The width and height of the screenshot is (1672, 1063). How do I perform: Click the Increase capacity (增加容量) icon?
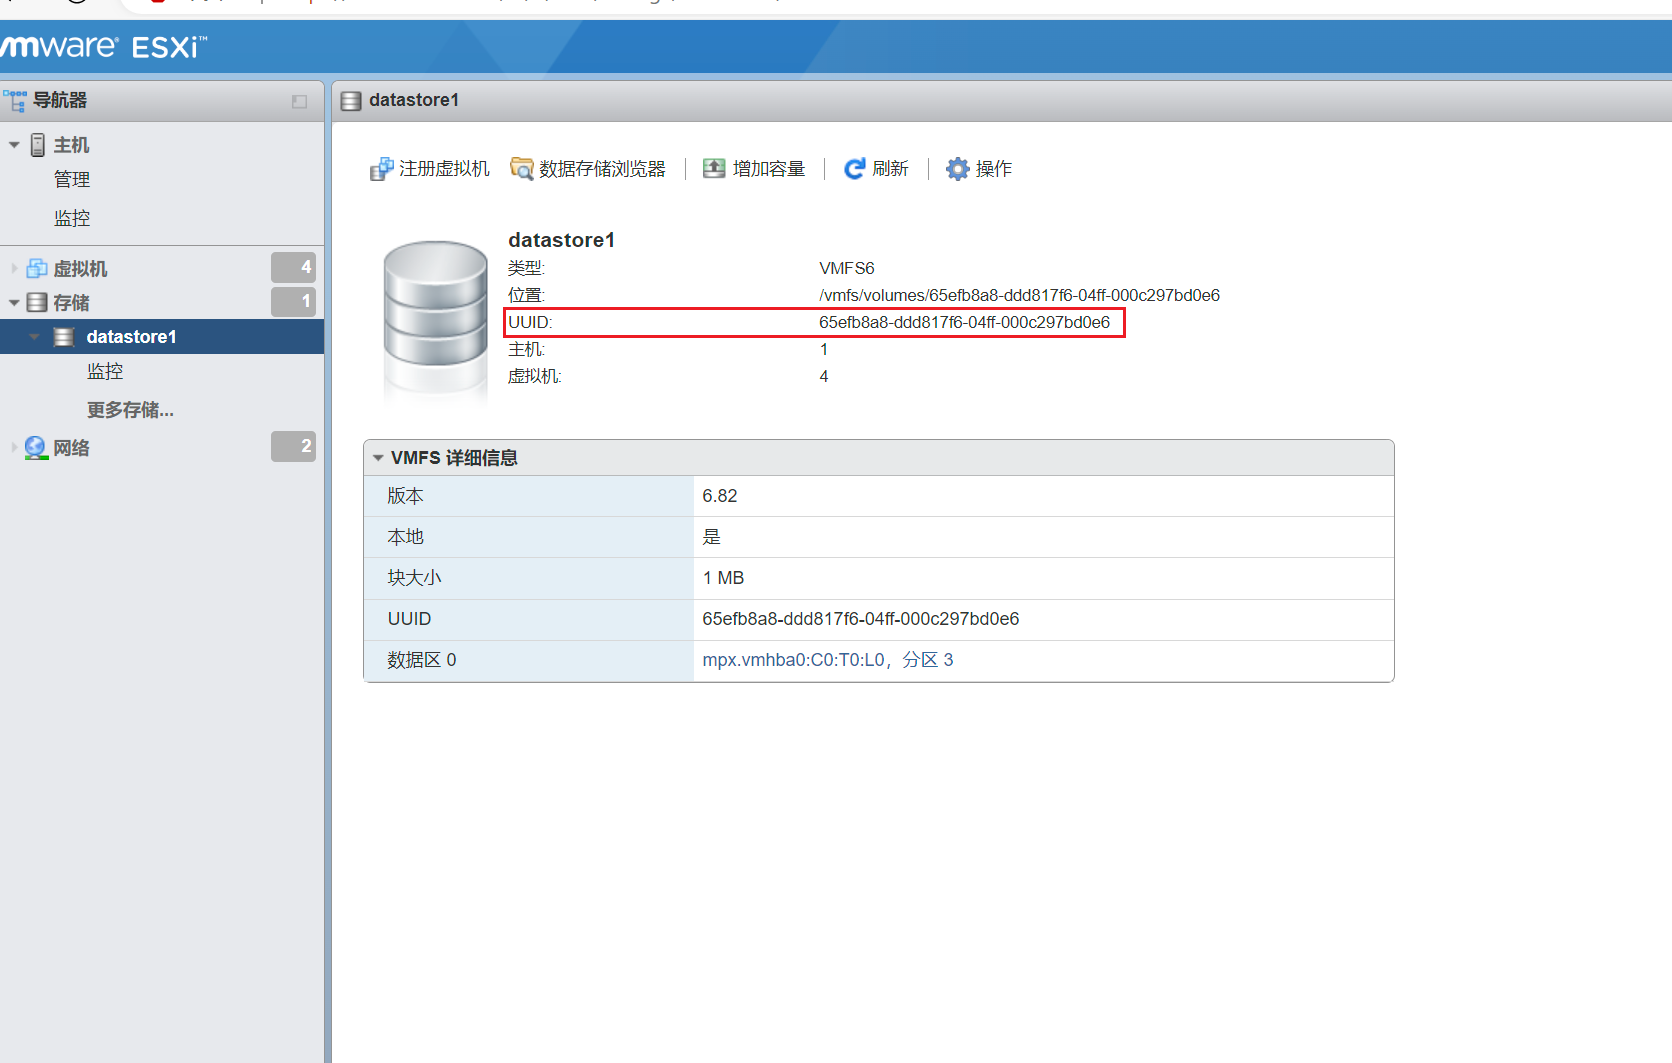pyautogui.click(x=714, y=169)
